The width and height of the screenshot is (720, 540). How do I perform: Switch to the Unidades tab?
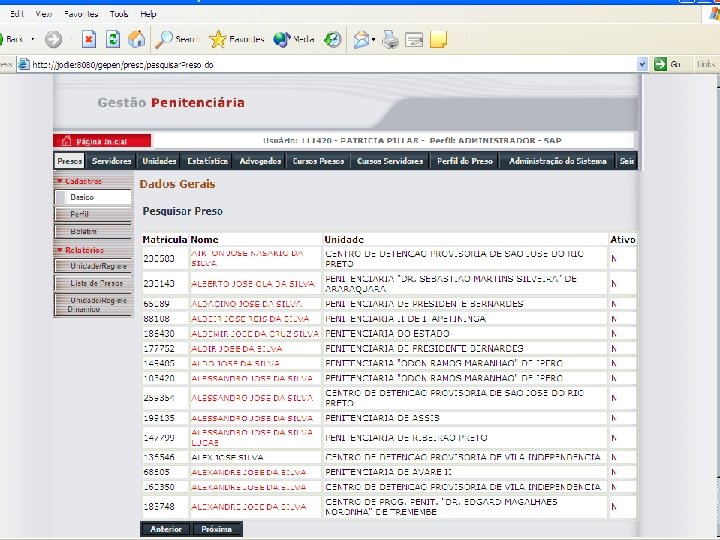tap(159, 161)
